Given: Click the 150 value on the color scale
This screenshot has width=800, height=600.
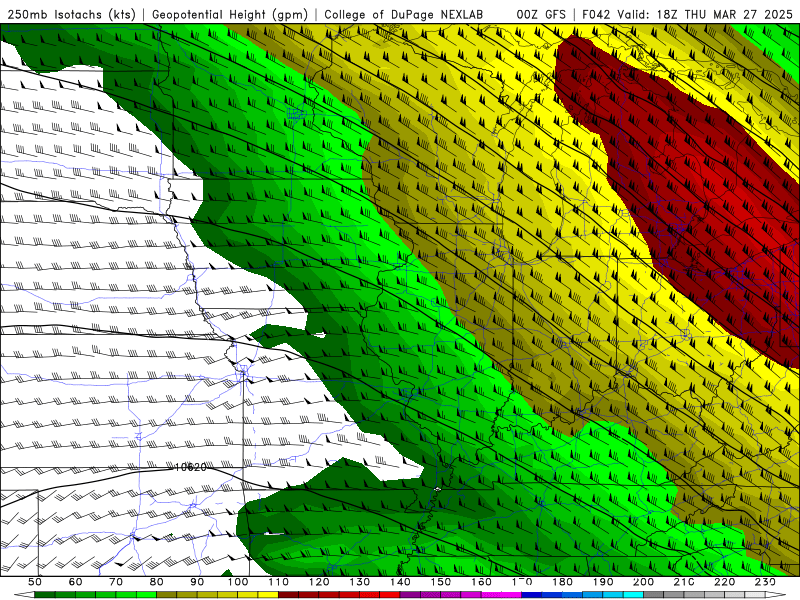Looking at the screenshot, I should [440, 582].
